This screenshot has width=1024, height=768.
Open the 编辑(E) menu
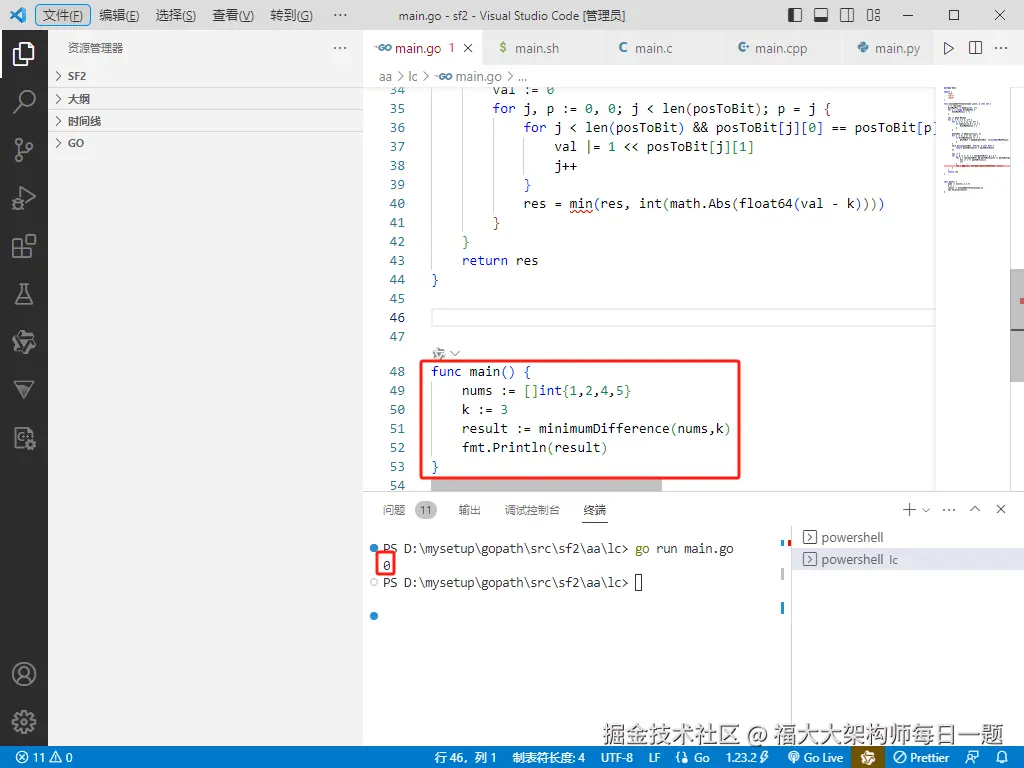(x=119, y=15)
